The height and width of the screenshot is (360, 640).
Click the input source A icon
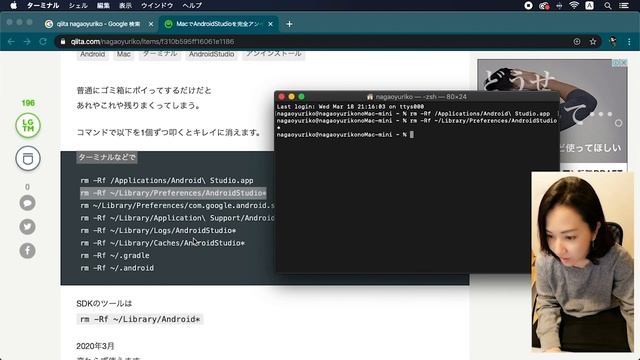tap(589, 5)
